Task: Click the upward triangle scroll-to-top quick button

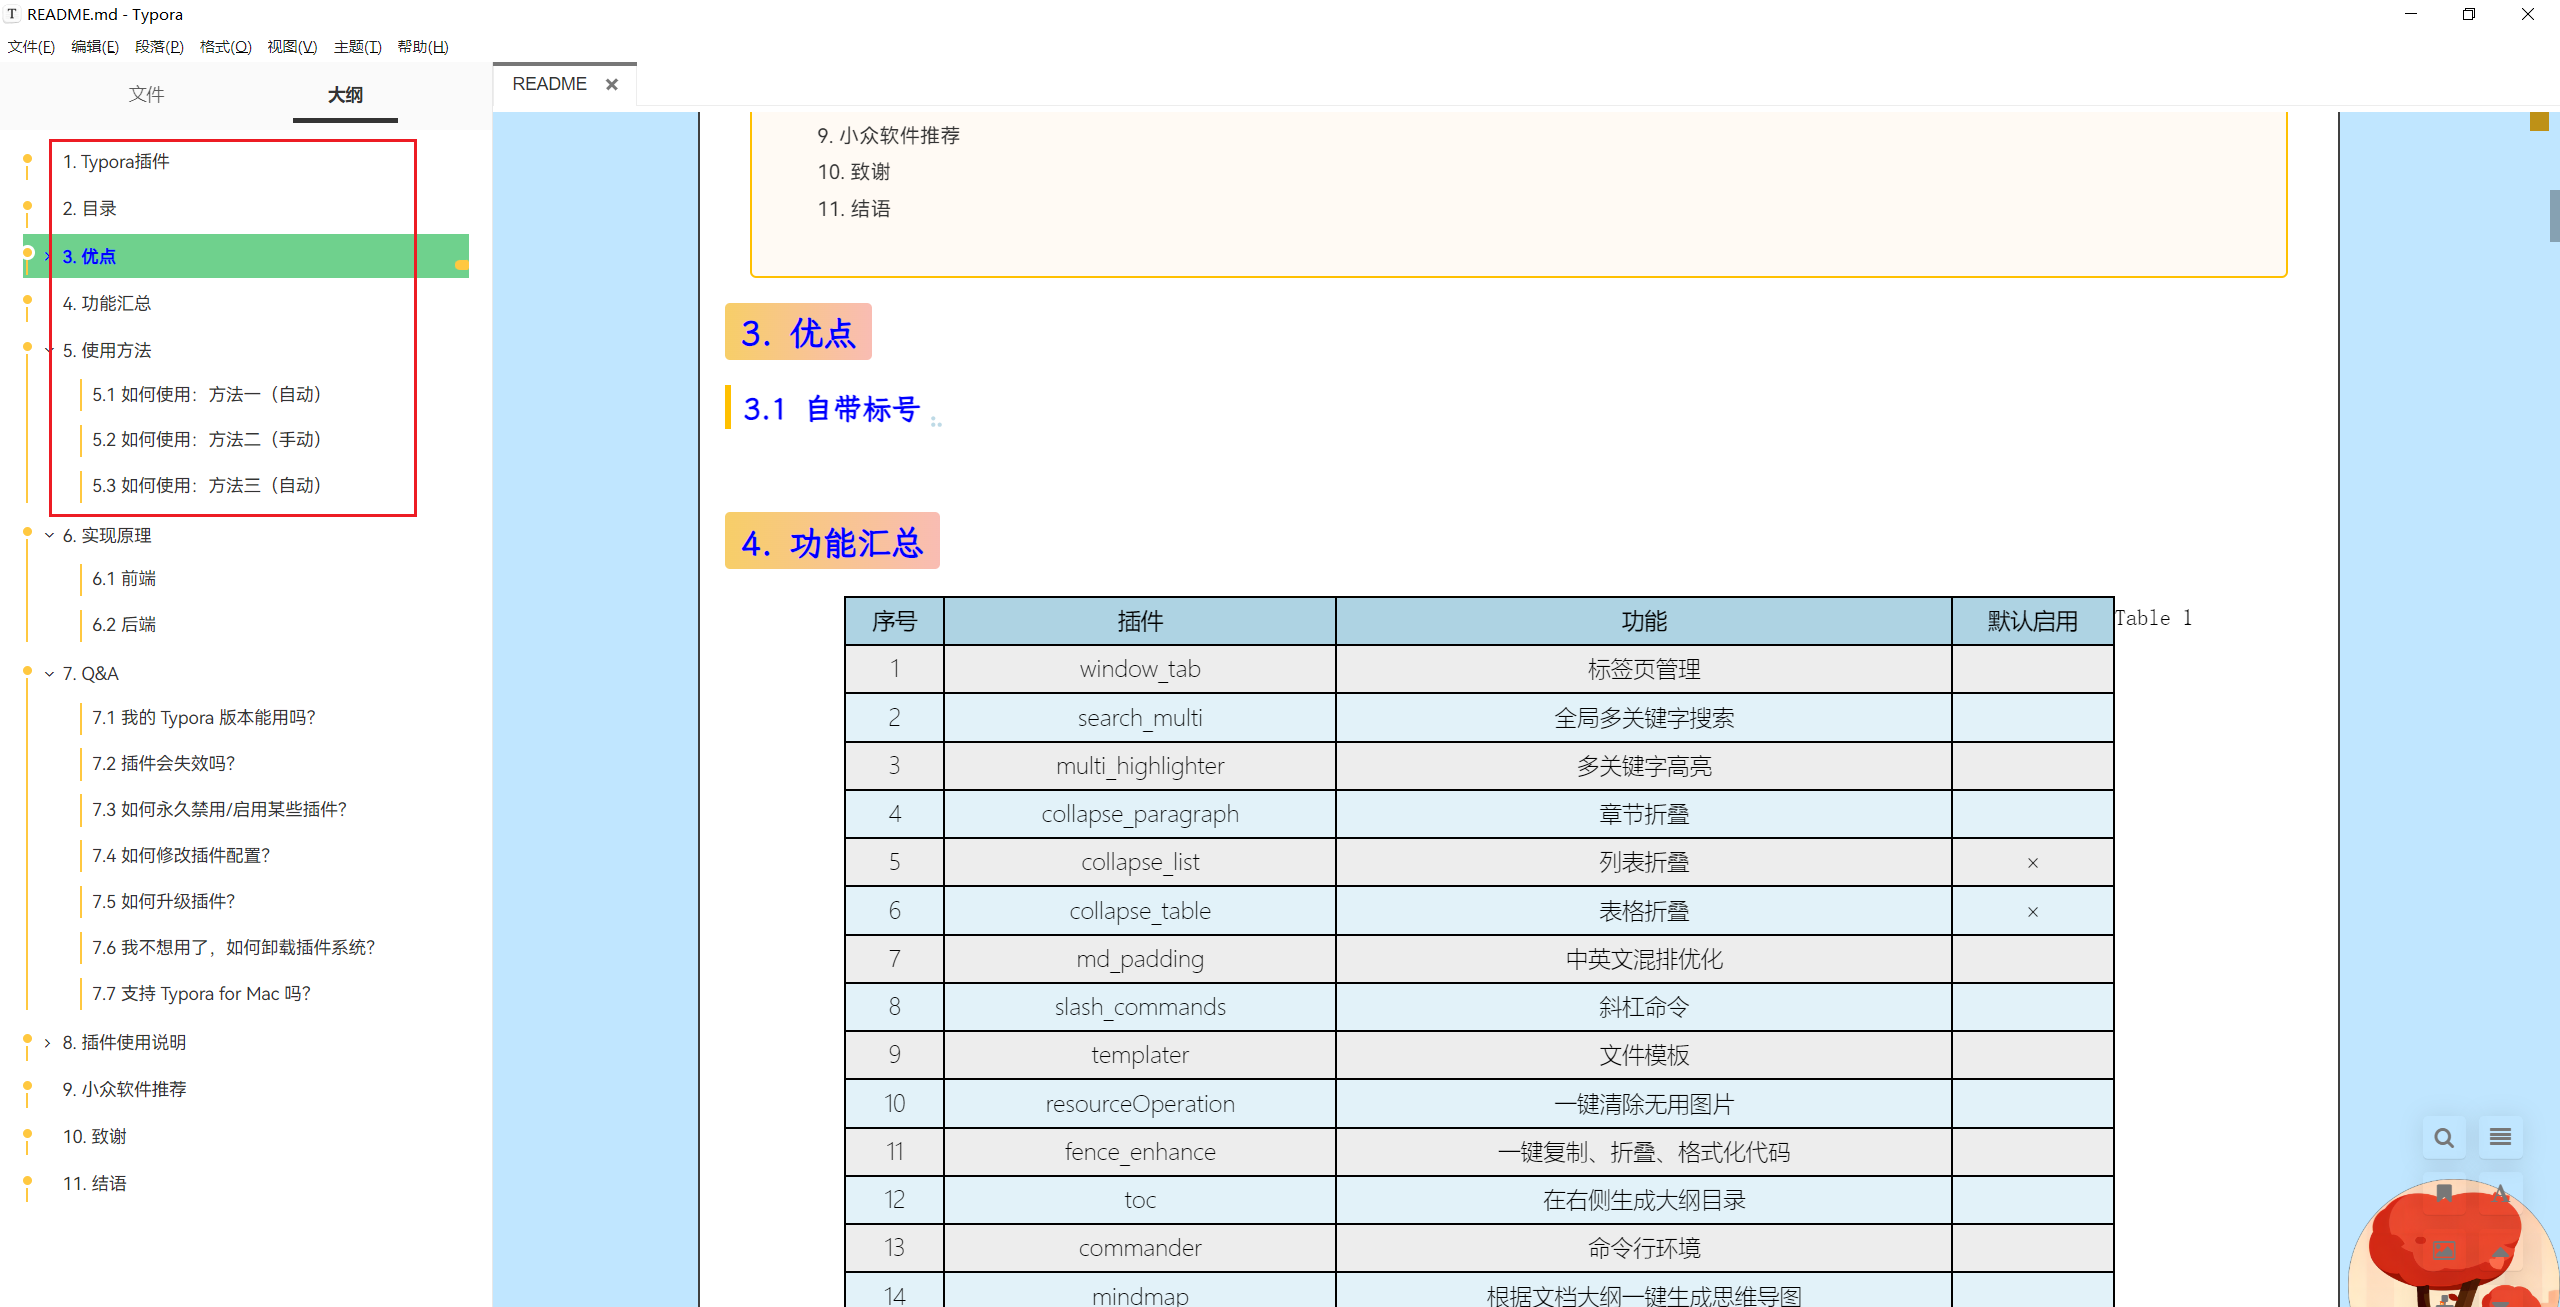Action: pyautogui.click(x=2500, y=1250)
